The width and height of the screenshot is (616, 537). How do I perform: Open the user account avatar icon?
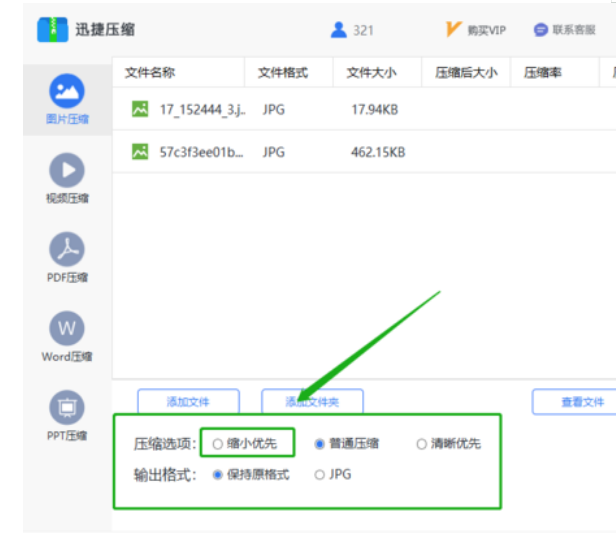tap(339, 30)
